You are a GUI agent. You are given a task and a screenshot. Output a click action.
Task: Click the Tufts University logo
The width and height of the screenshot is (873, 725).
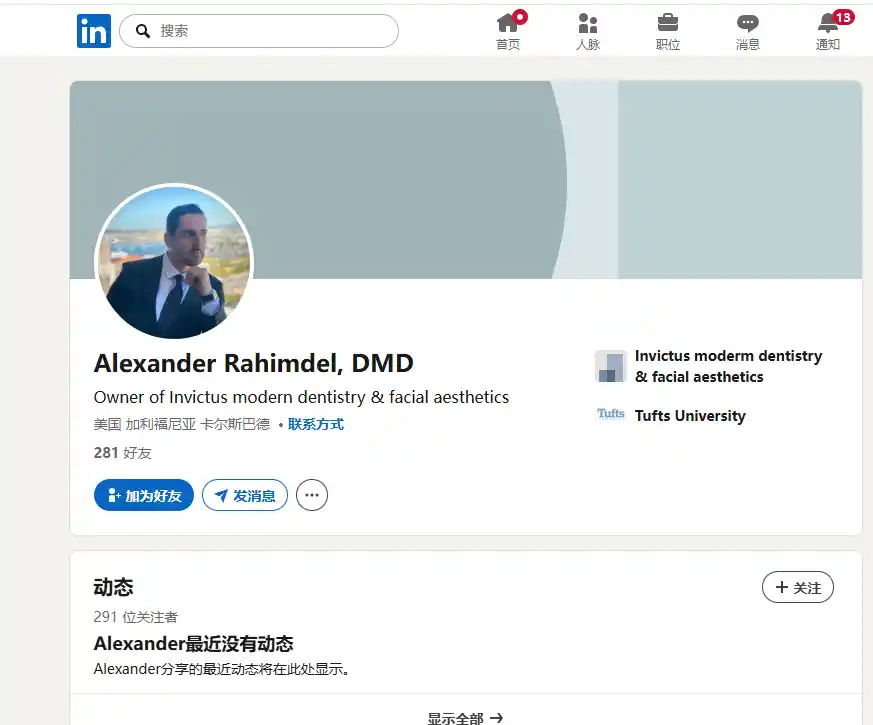(x=610, y=415)
